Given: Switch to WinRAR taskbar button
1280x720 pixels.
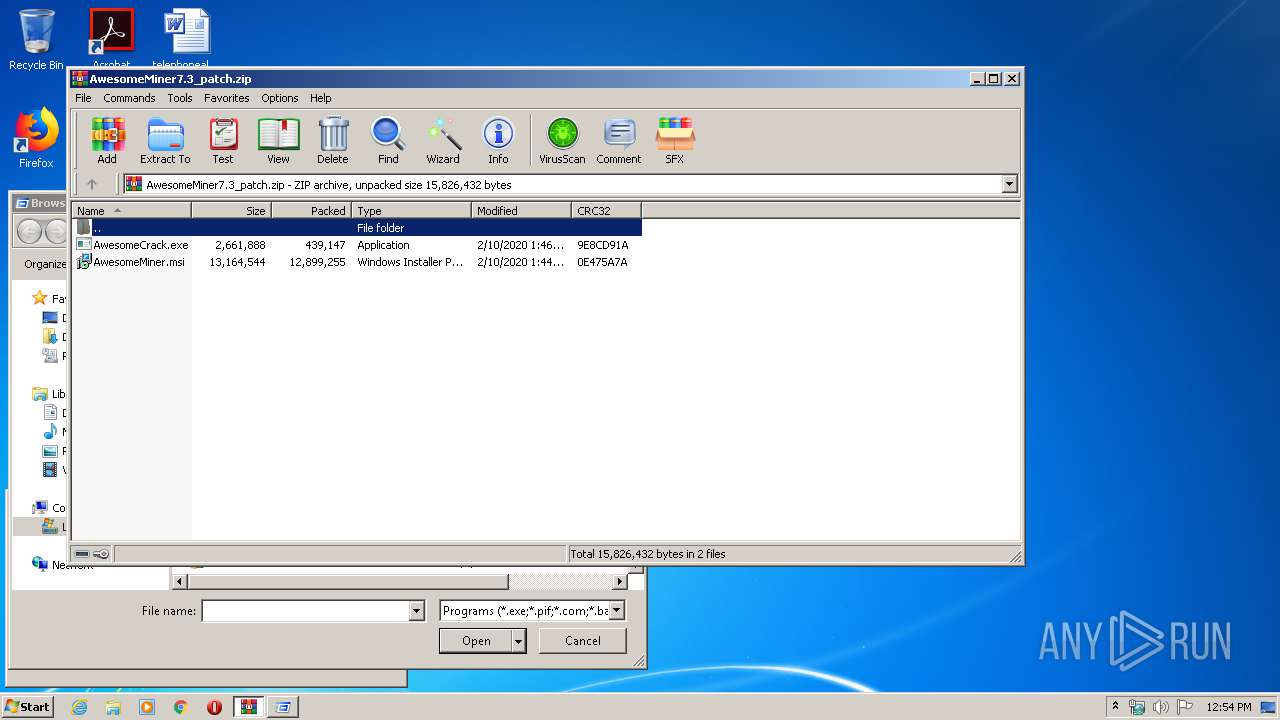Looking at the screenshot, I should pyautogui.click(x=249, y=707).
